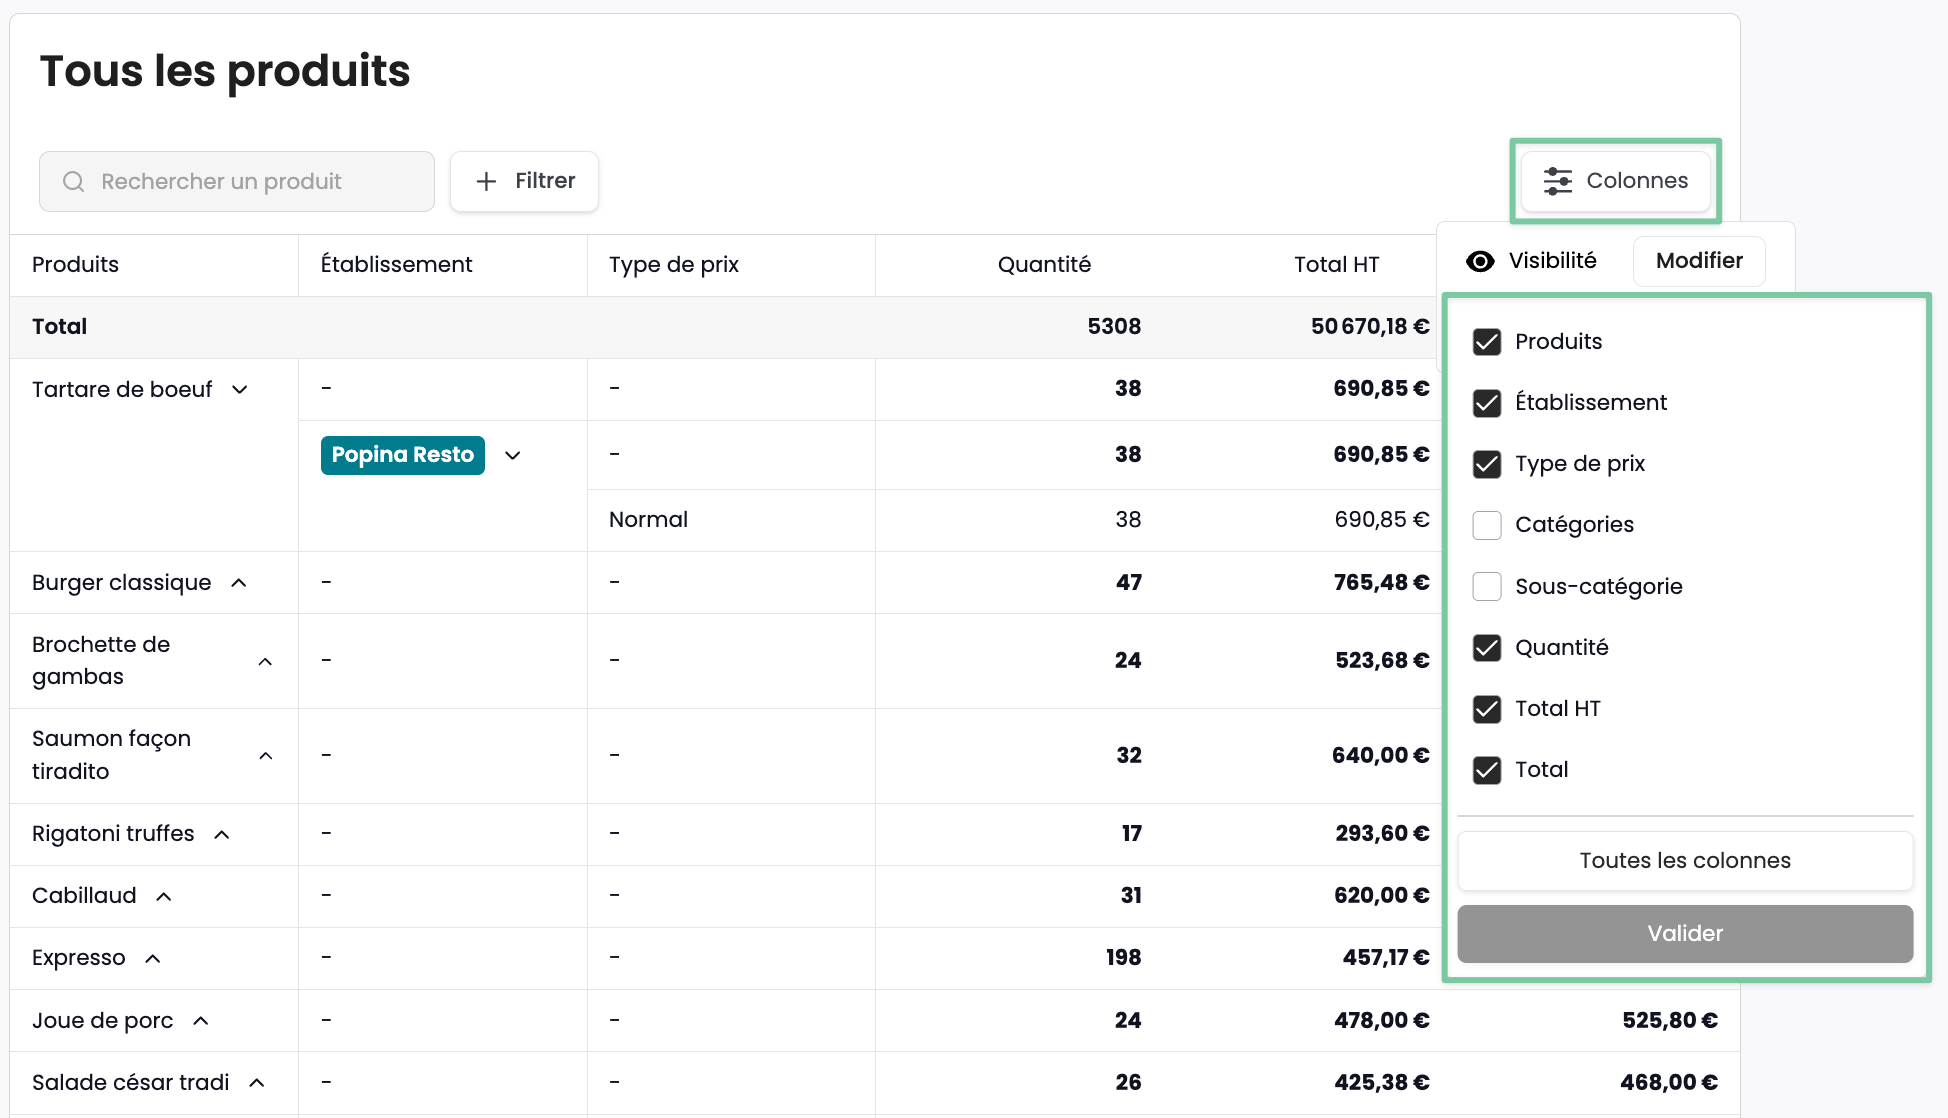This screenshot has width=1948, height=1118.
Task: Click Toutes les colonnes button
Action: pos(1684,861)
